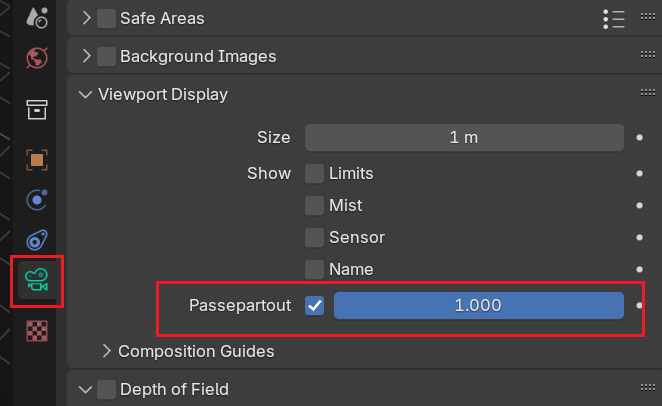662x406 pixels.
Task: Open the Scene properties tab
Action: click(37, 17)
